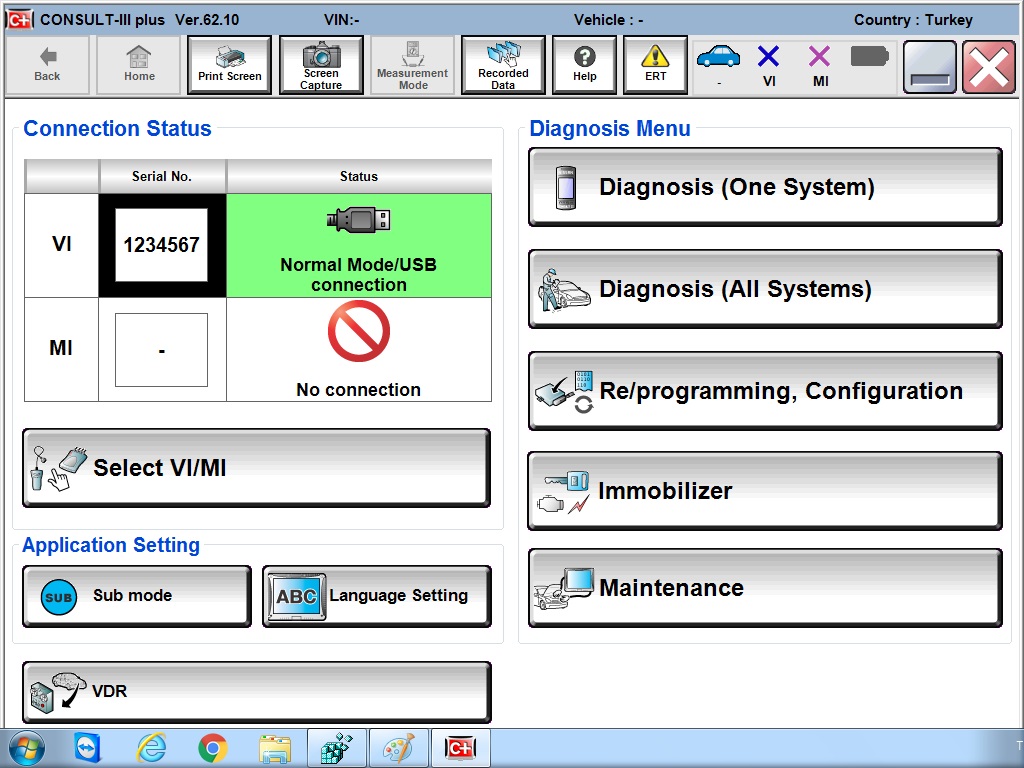Open the Windows Start menu
The image size is (1024, 768).
point(27,748)
